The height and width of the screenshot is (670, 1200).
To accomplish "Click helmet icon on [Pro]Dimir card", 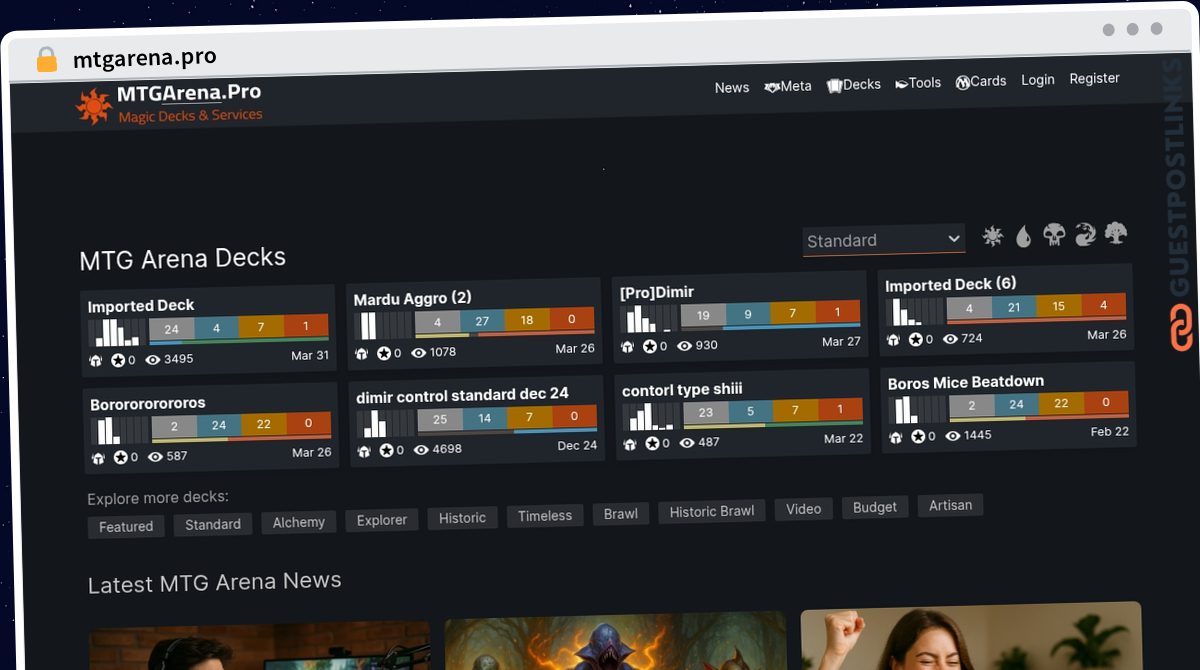I will pos(628,347).
